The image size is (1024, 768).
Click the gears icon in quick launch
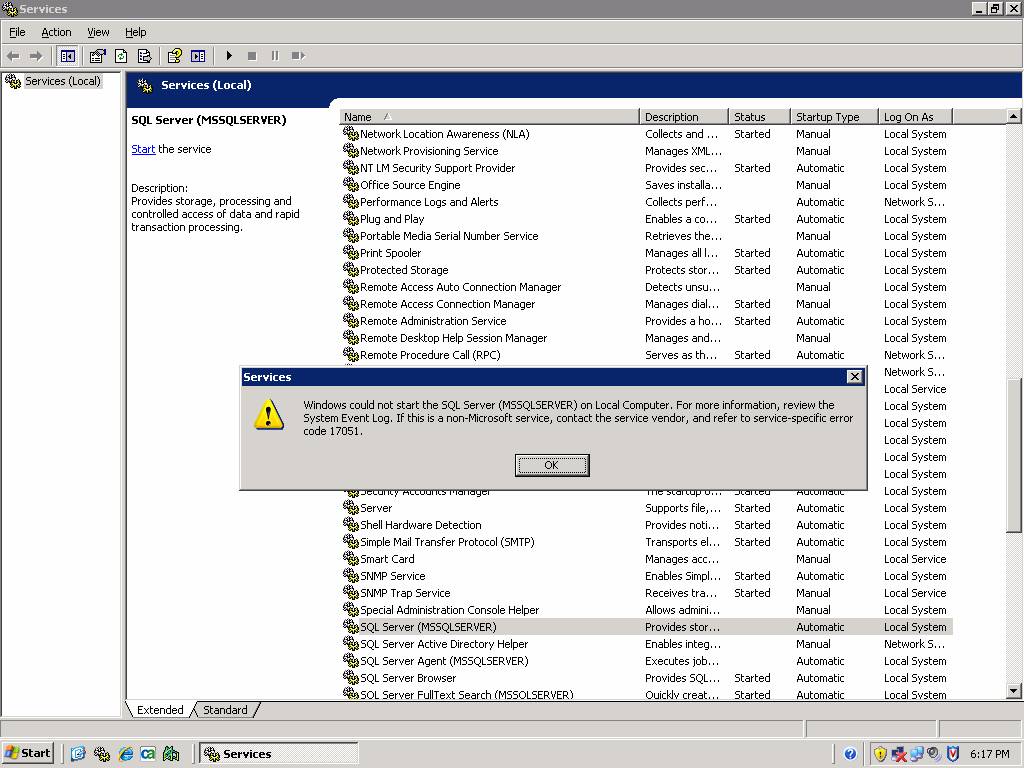click(102, 754)
